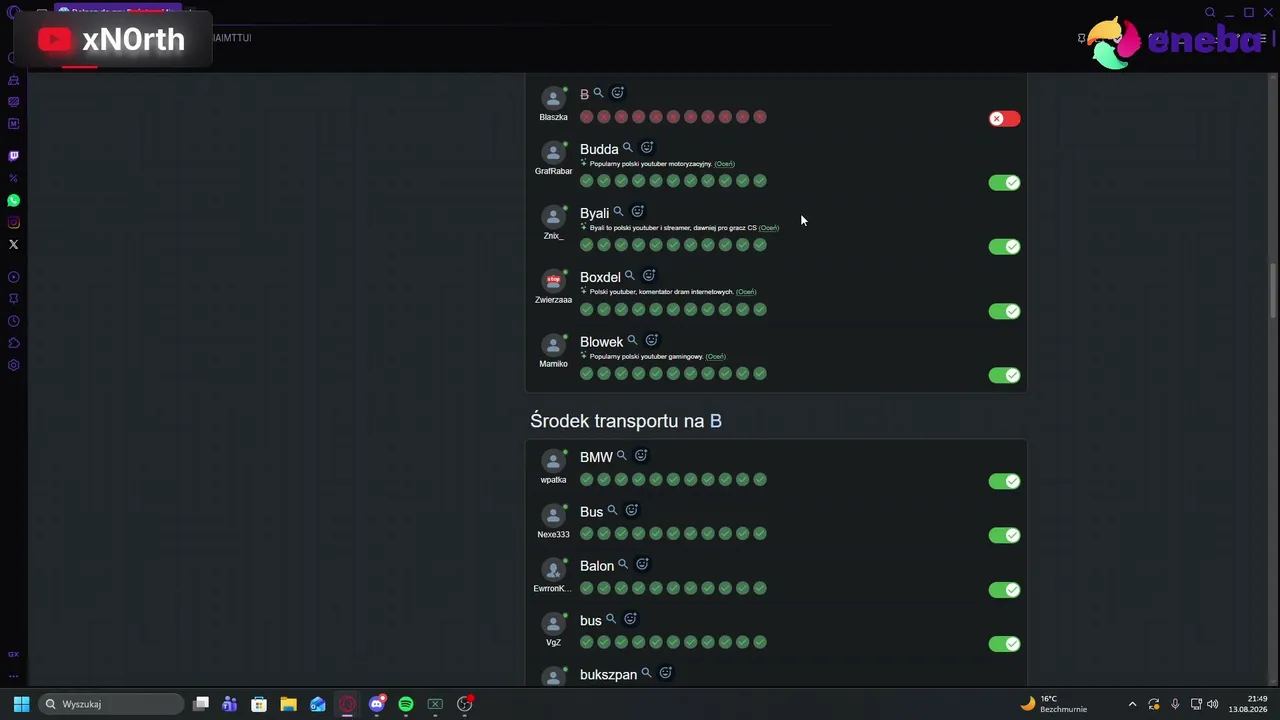The width and height of the screenshot is (1280, 720).
Task: Open History clock icon in sidebar
Action: click(x=13, y=321)
